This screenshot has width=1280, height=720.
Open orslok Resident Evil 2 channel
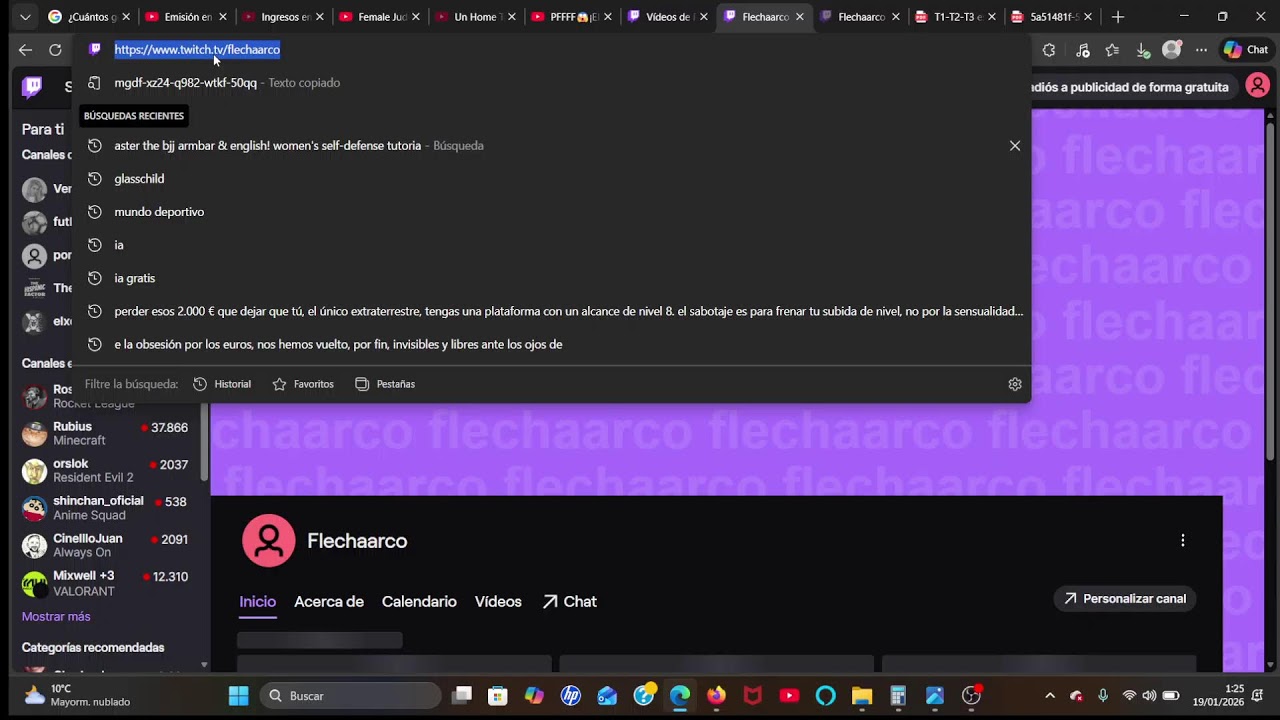(105, 471)
